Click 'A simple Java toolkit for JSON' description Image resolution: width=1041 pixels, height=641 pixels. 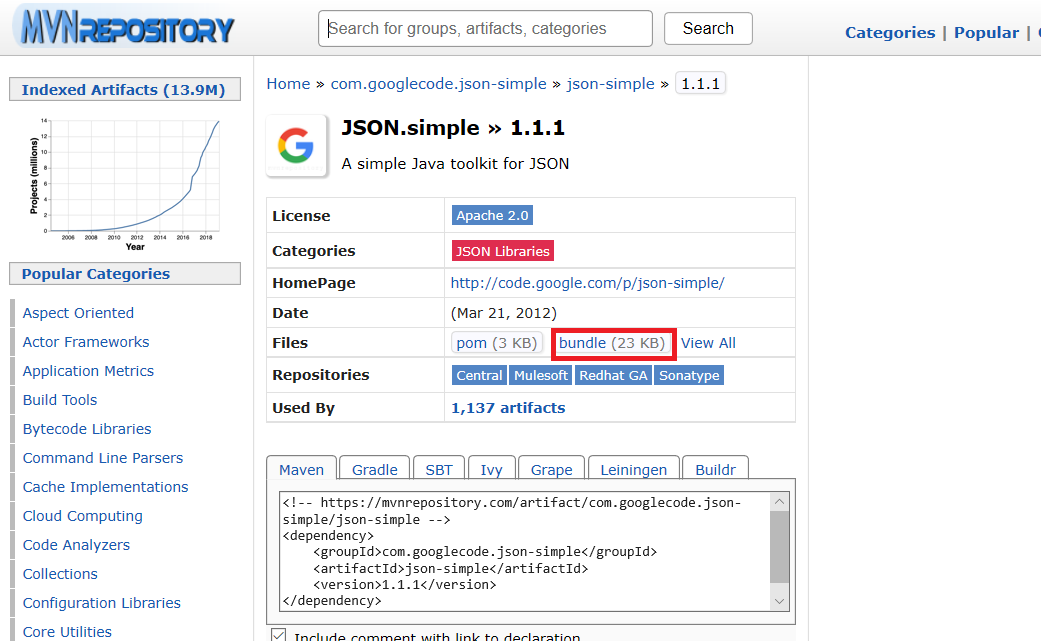pyautogui.click(x=455, y=164)
